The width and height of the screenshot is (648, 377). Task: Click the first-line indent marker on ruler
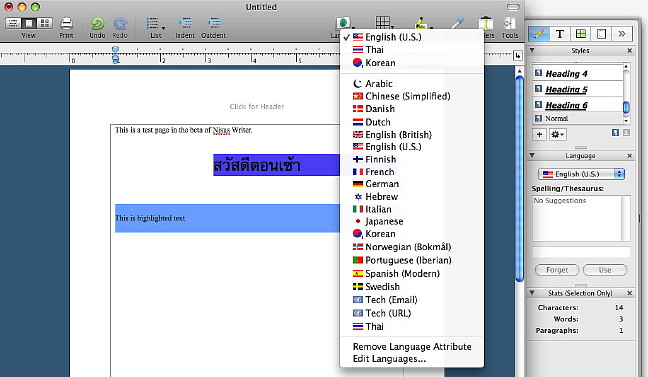(115, 49)
